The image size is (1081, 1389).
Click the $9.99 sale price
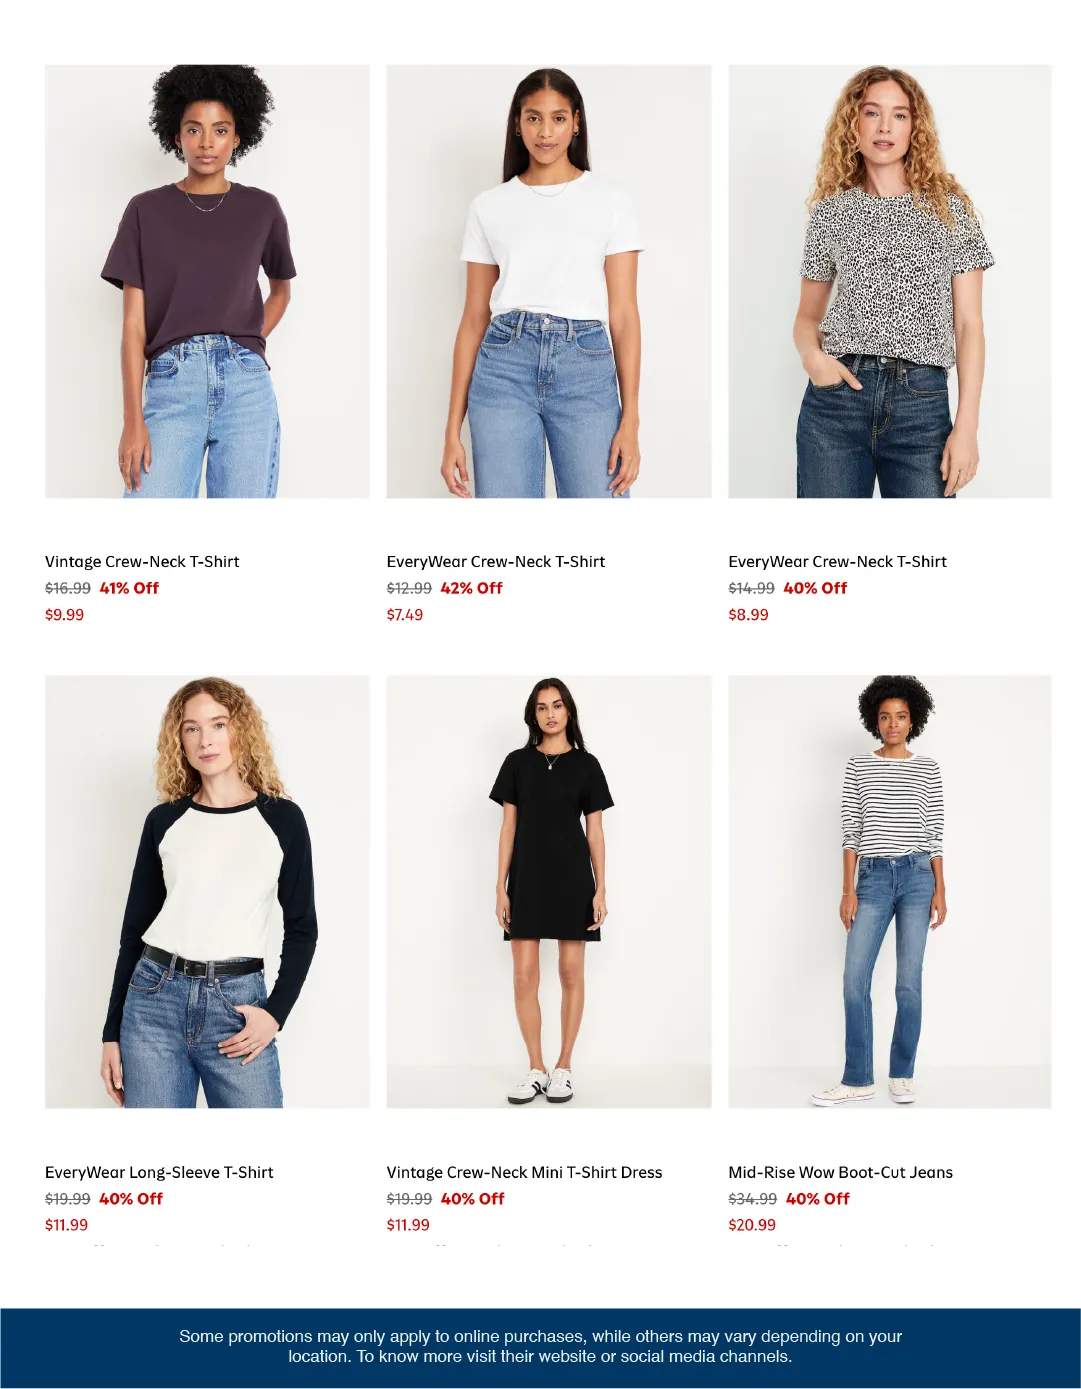pyautogui.click(x=64, y=615)
